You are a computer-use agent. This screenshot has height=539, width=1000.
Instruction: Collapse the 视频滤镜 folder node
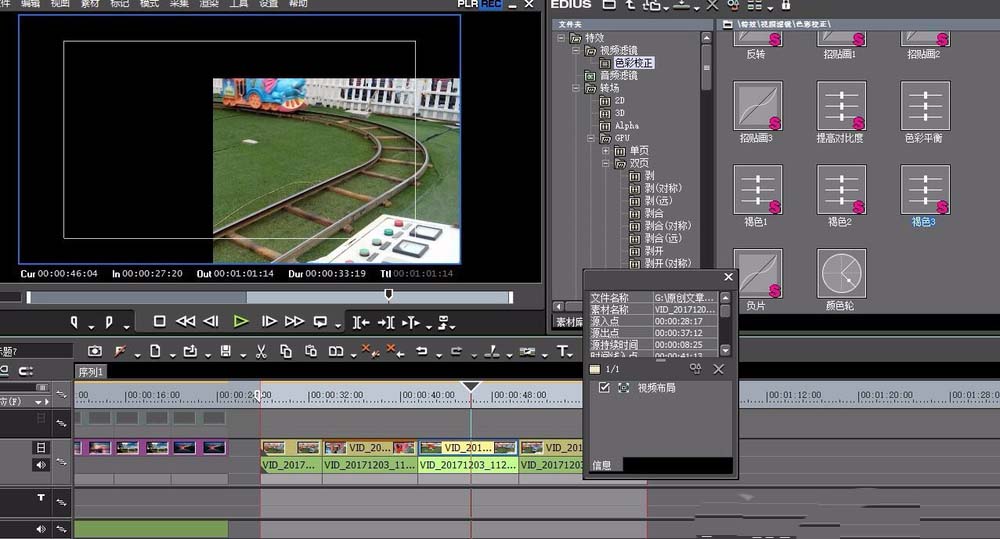click(x=575, y=50)
